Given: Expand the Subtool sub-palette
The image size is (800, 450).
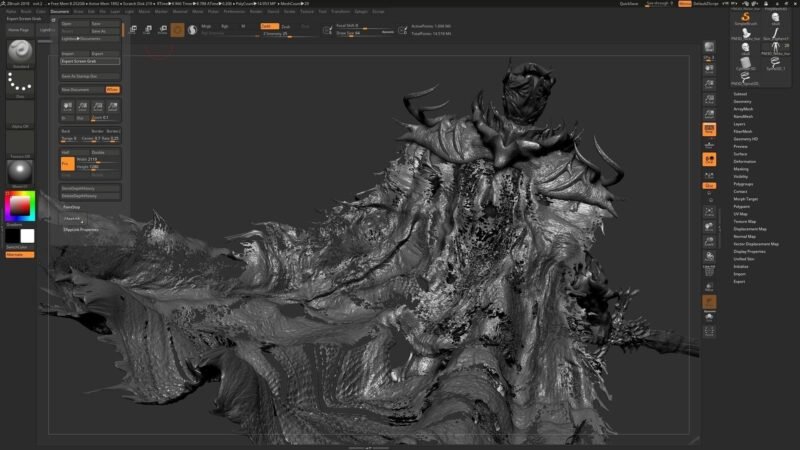Looking at the screenshot, I should click(740, 94).
